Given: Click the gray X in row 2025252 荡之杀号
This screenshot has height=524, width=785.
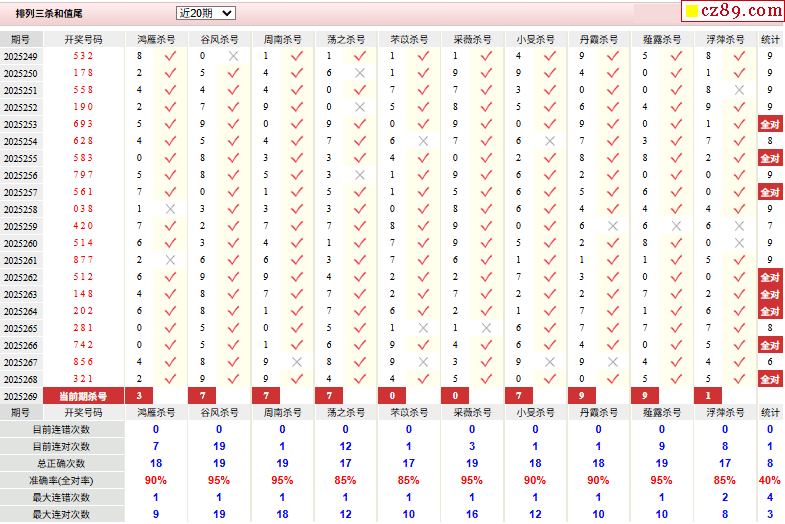Looking at the screenshot, I should coord(359,107).
